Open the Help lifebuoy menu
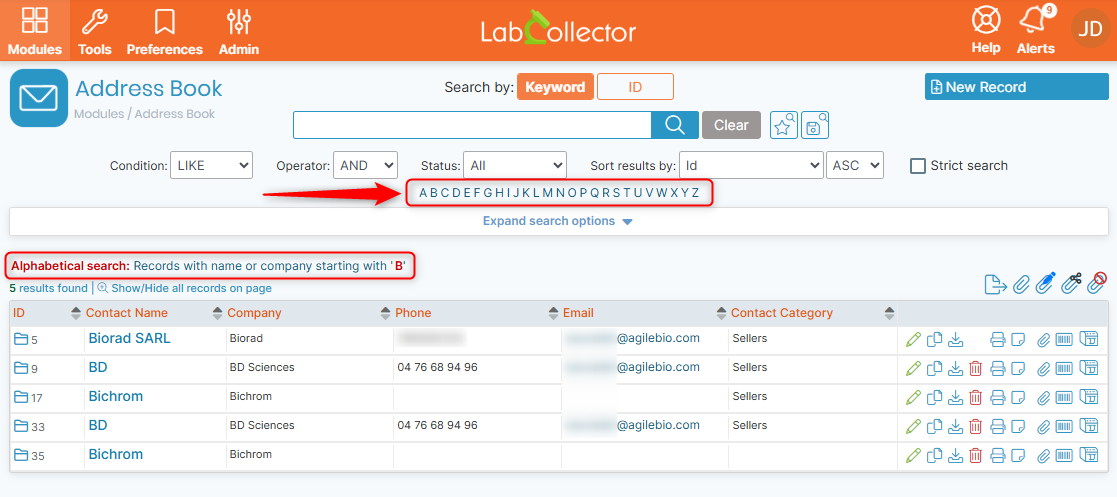1117x497 pixels. (986, 31)
